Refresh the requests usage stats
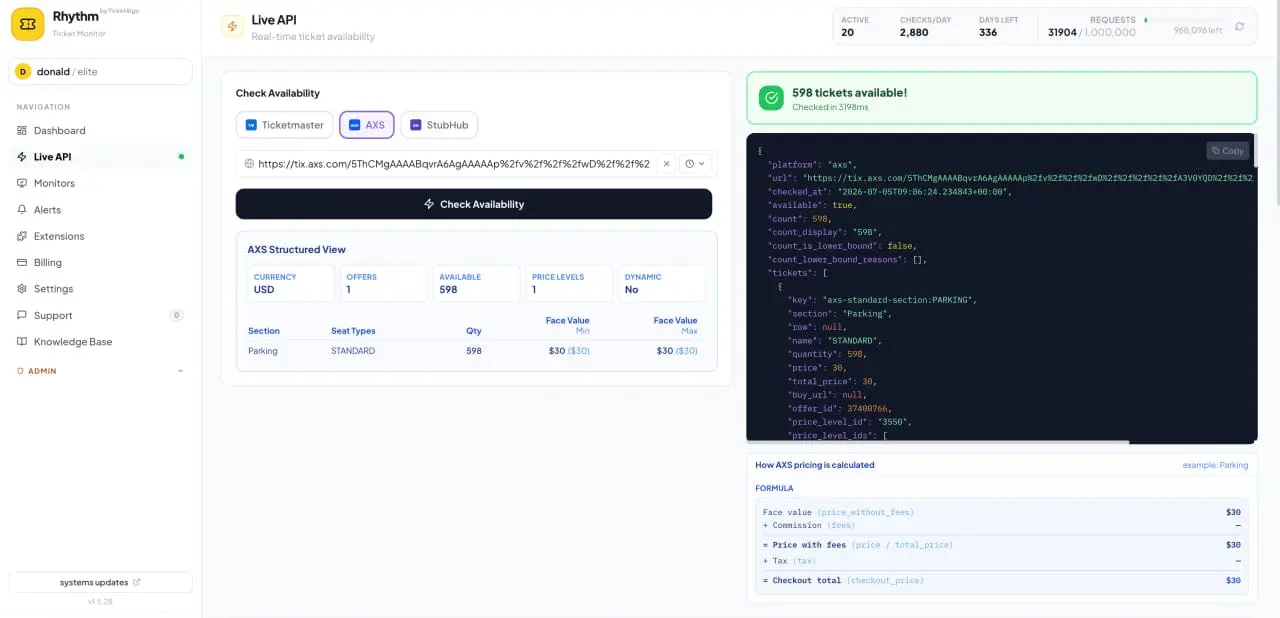 pyautogui.click(x=1240, y=27)
